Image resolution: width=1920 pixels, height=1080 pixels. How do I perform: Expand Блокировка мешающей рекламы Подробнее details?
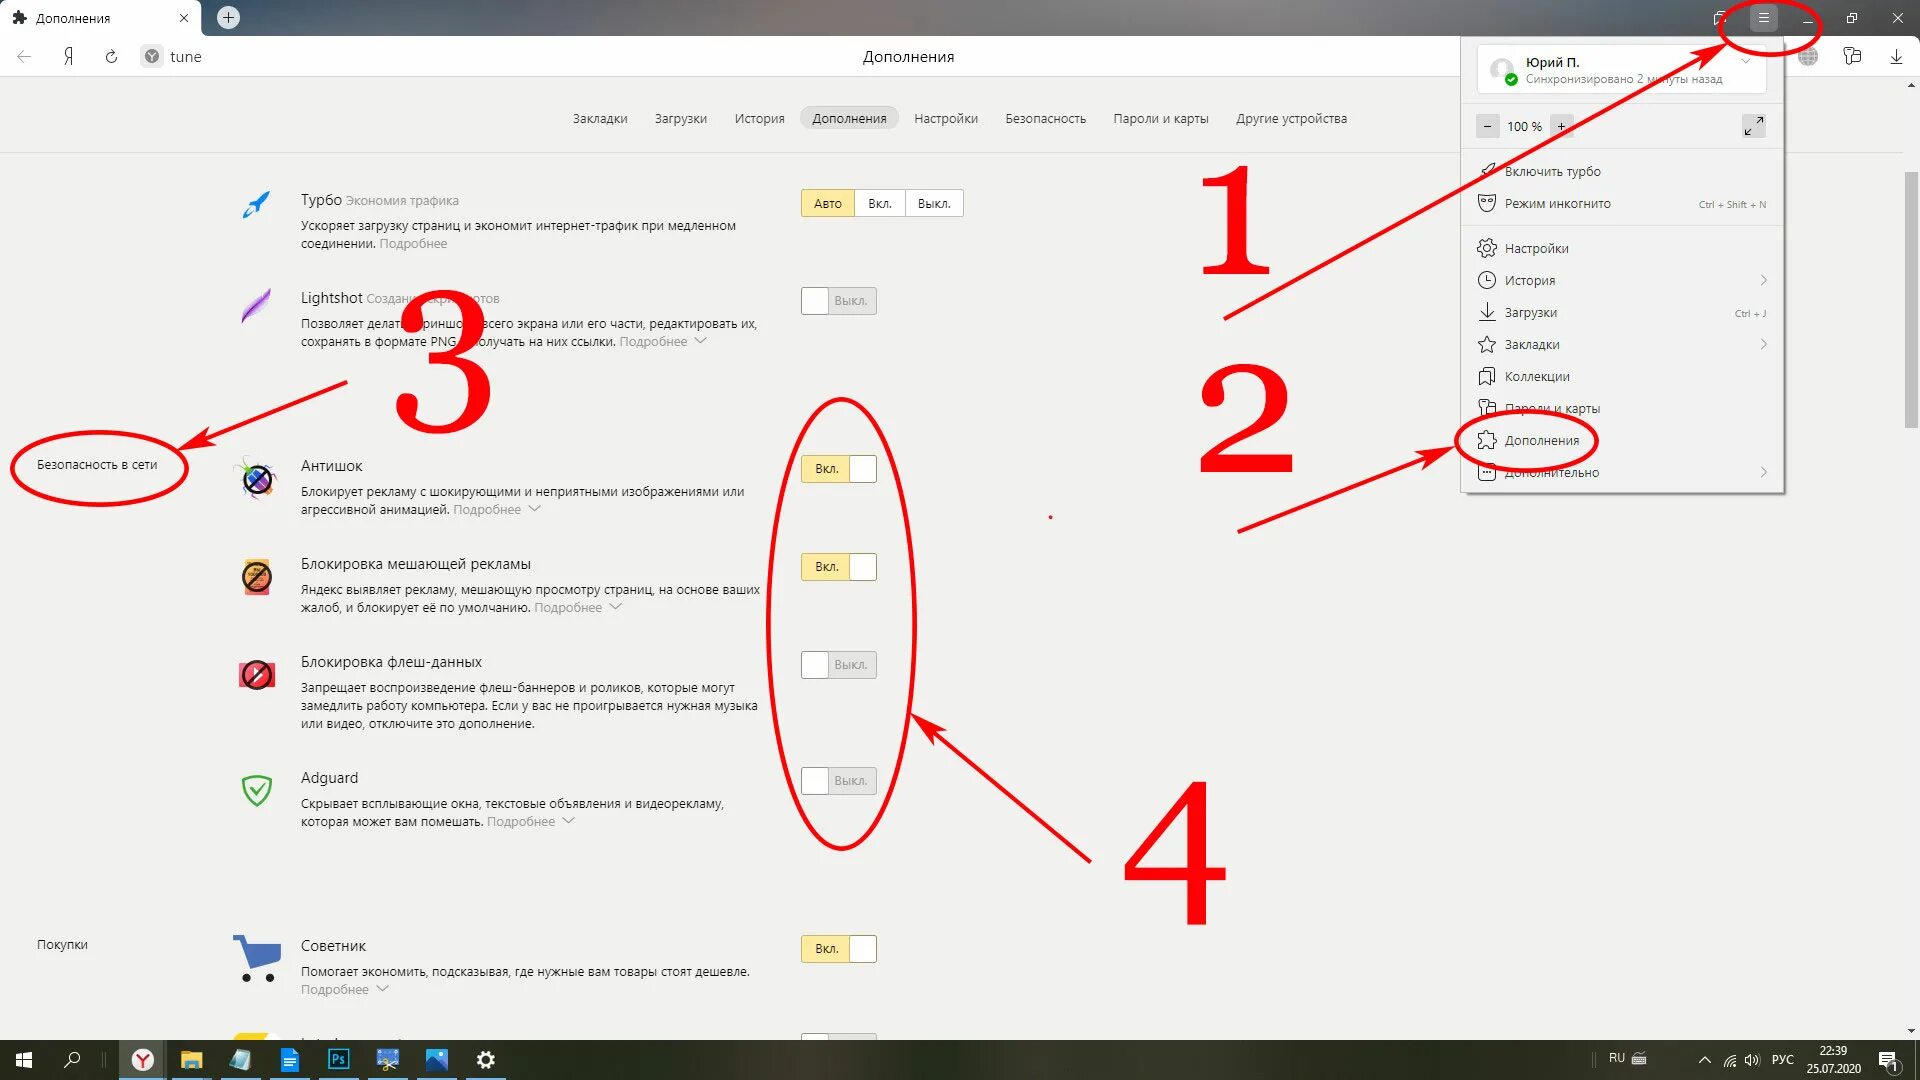[578, 608]
